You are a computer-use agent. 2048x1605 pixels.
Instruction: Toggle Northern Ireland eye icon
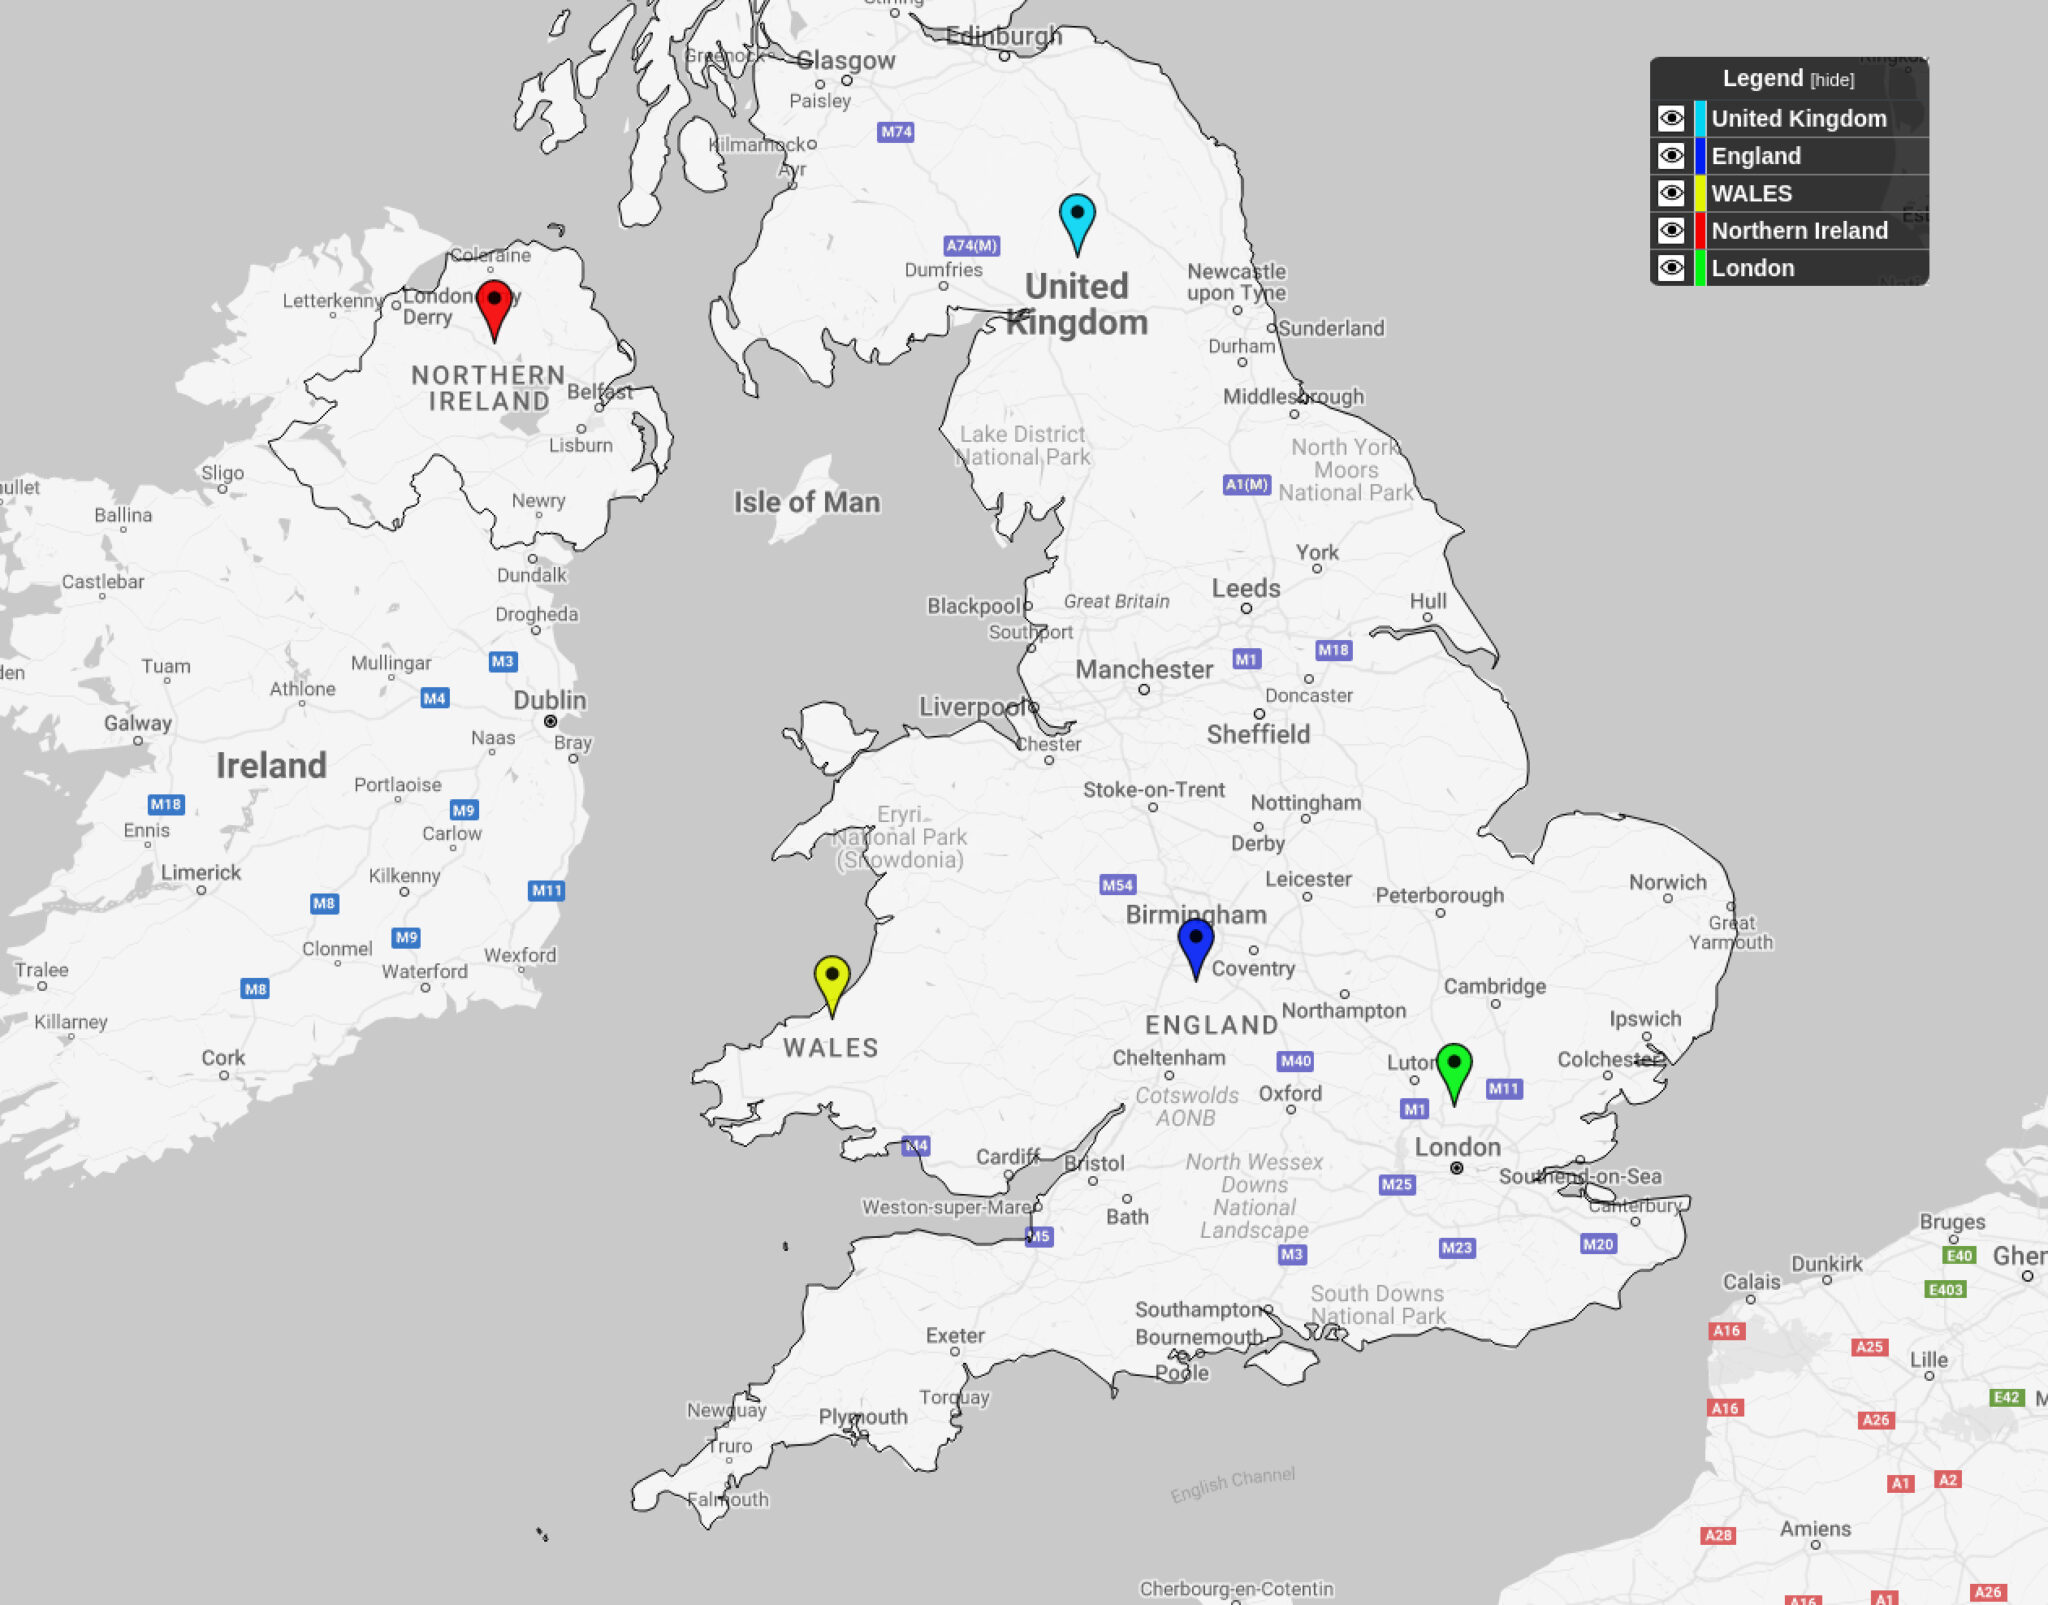coord(1671,231)
